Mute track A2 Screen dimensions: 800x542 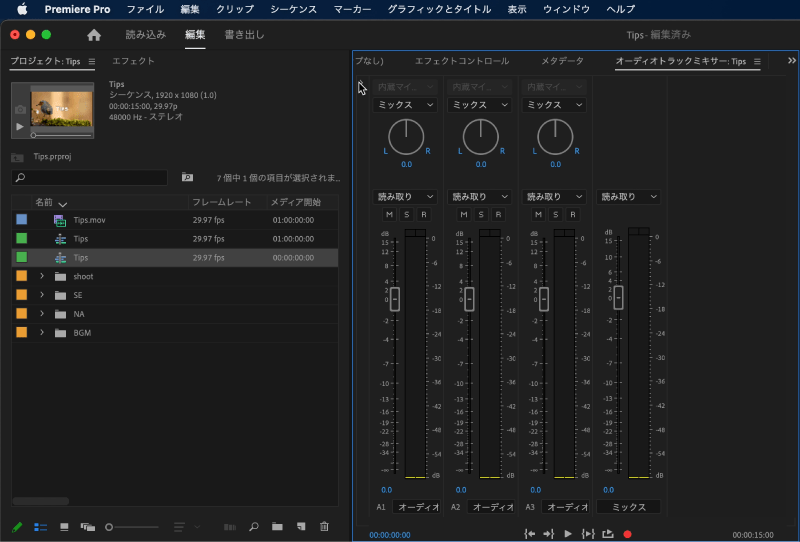(464, 214)
